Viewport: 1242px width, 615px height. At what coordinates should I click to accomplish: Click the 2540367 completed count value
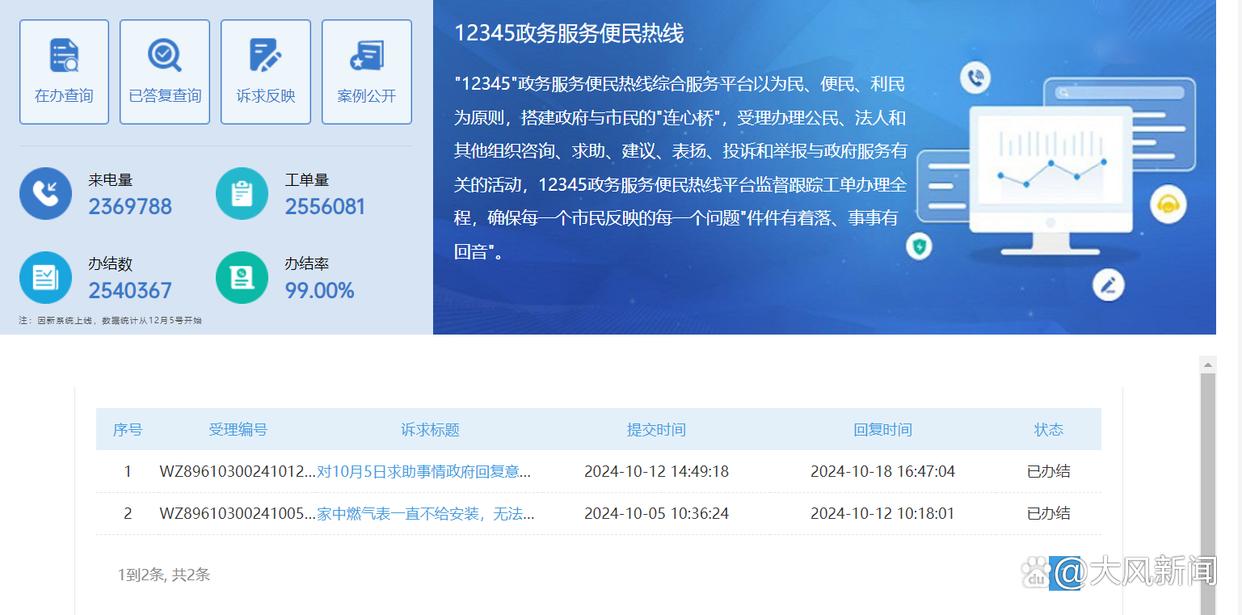point(130,291)
